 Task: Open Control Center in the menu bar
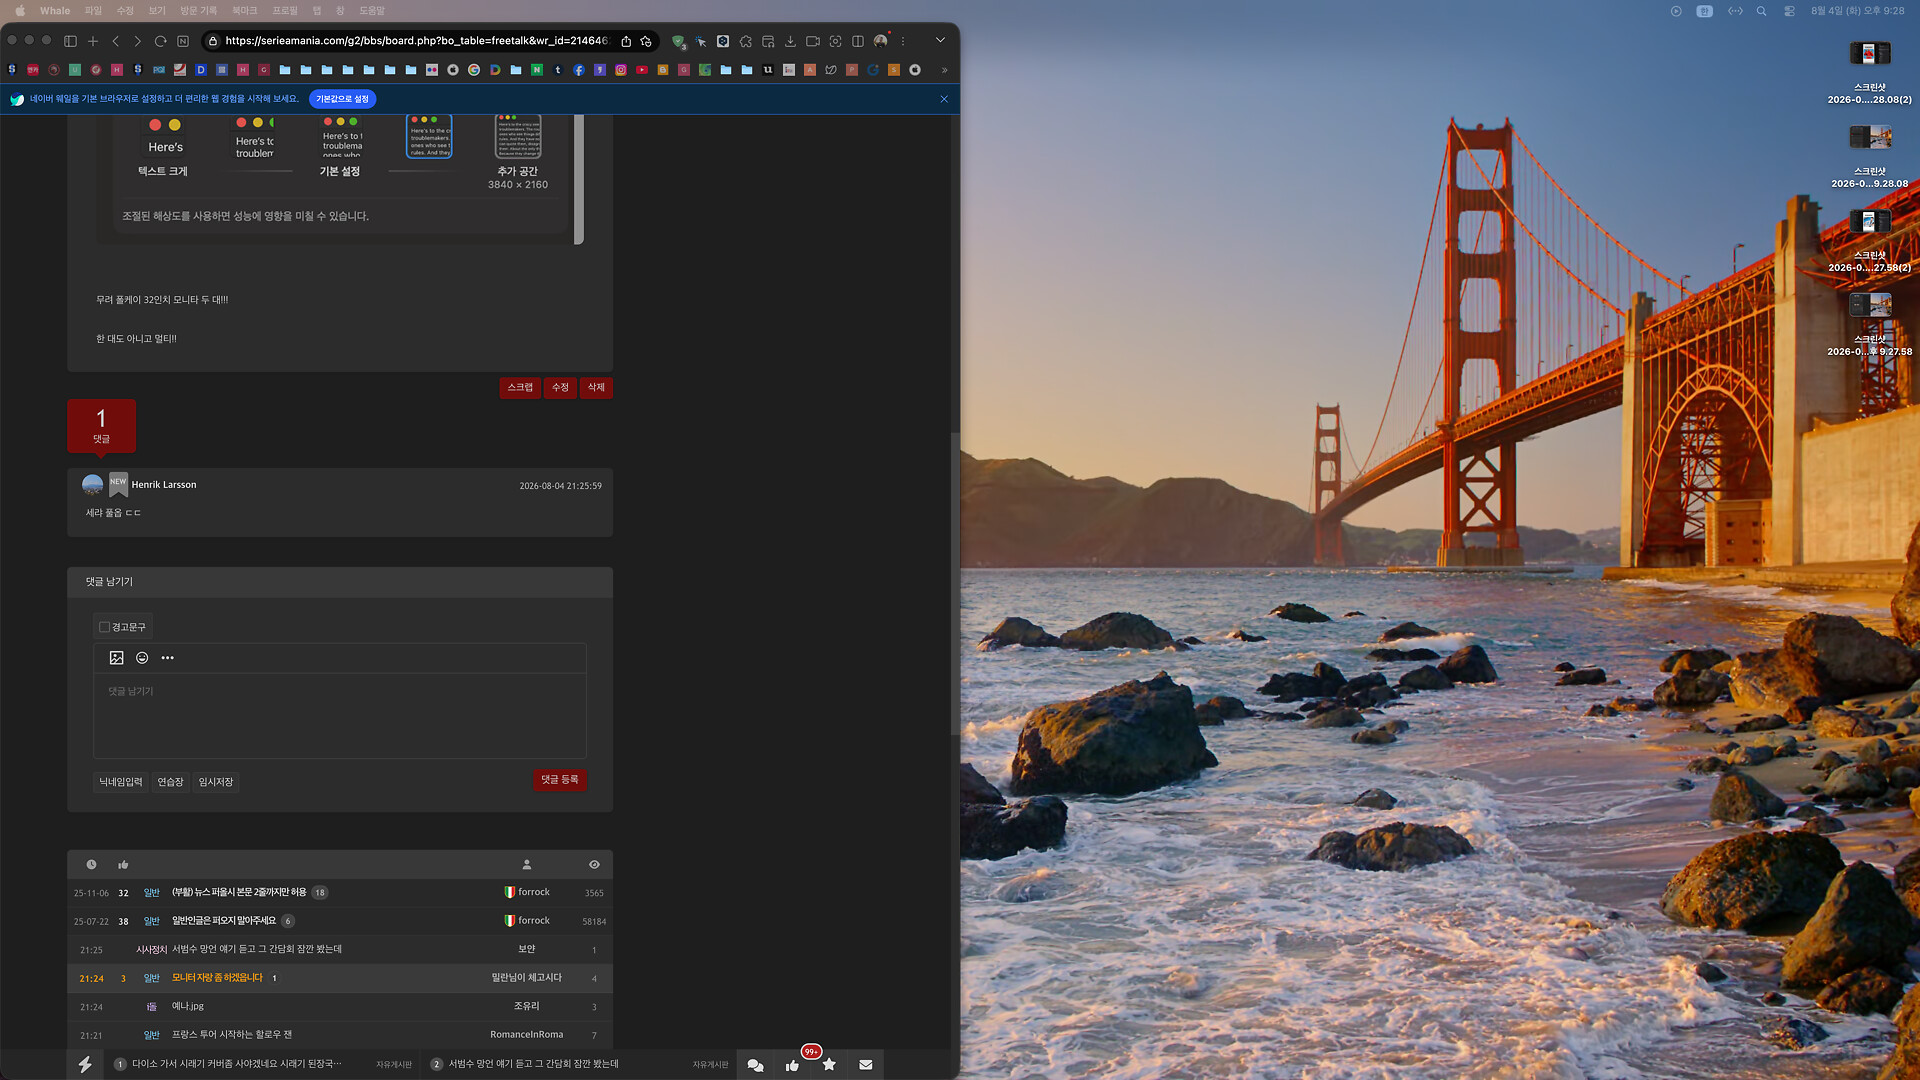point(1789,11)
